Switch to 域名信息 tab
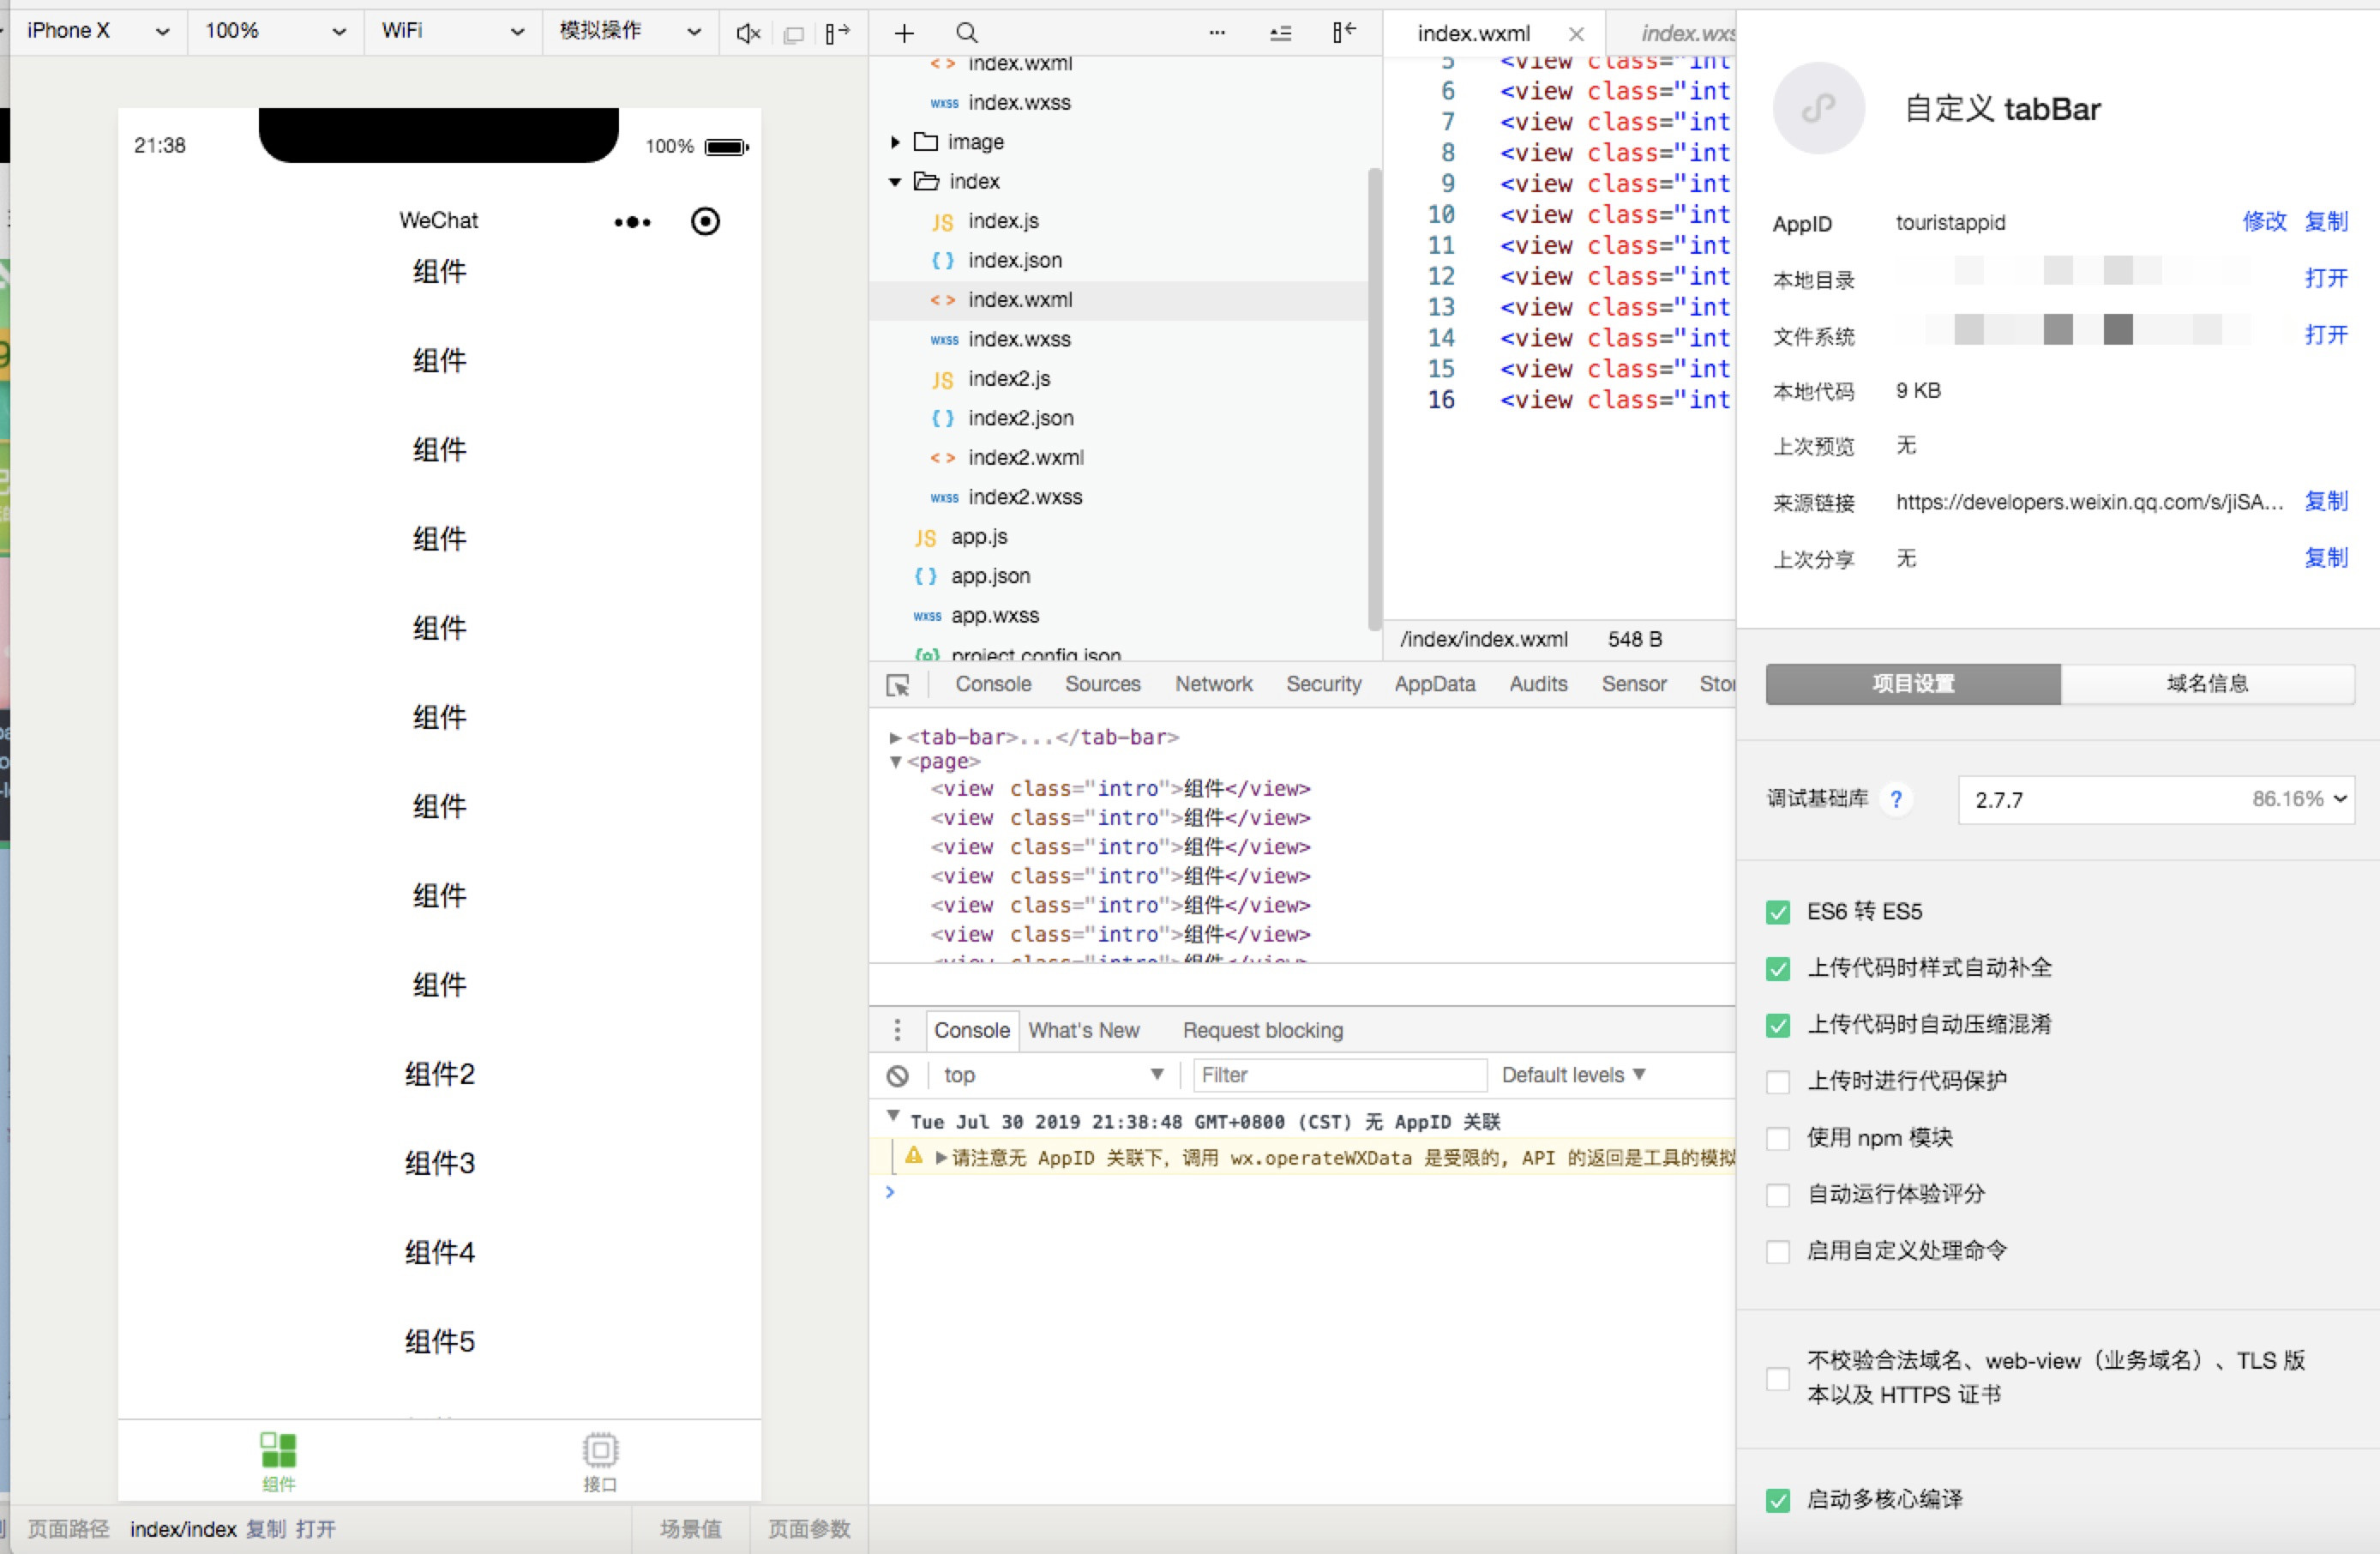This screenshot has height=1554, width=2380. (x=2207, y=684)
